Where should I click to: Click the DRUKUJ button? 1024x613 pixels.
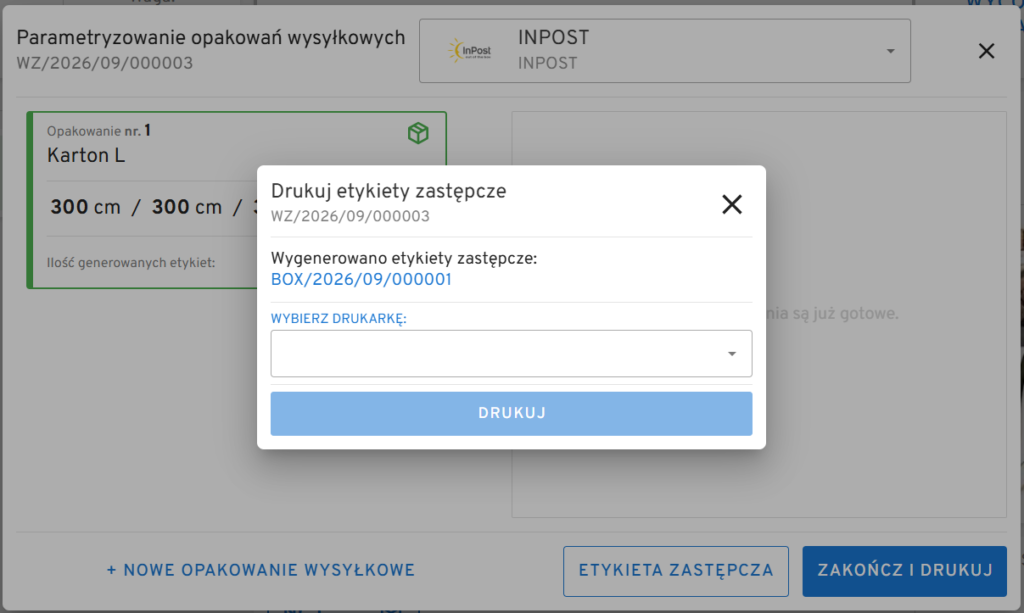(511, 413)
